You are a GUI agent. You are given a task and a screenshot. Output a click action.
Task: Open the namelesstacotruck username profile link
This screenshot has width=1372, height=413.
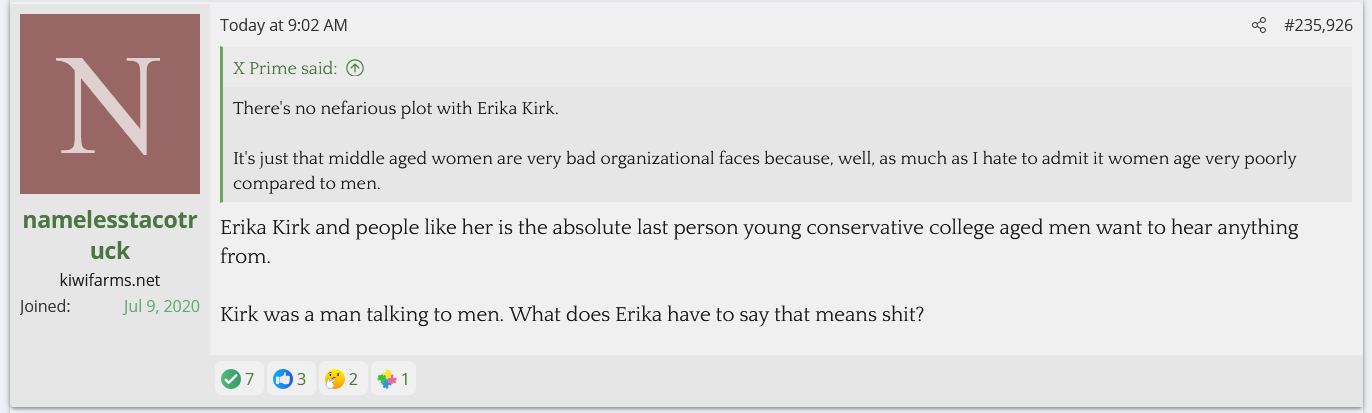110,234
